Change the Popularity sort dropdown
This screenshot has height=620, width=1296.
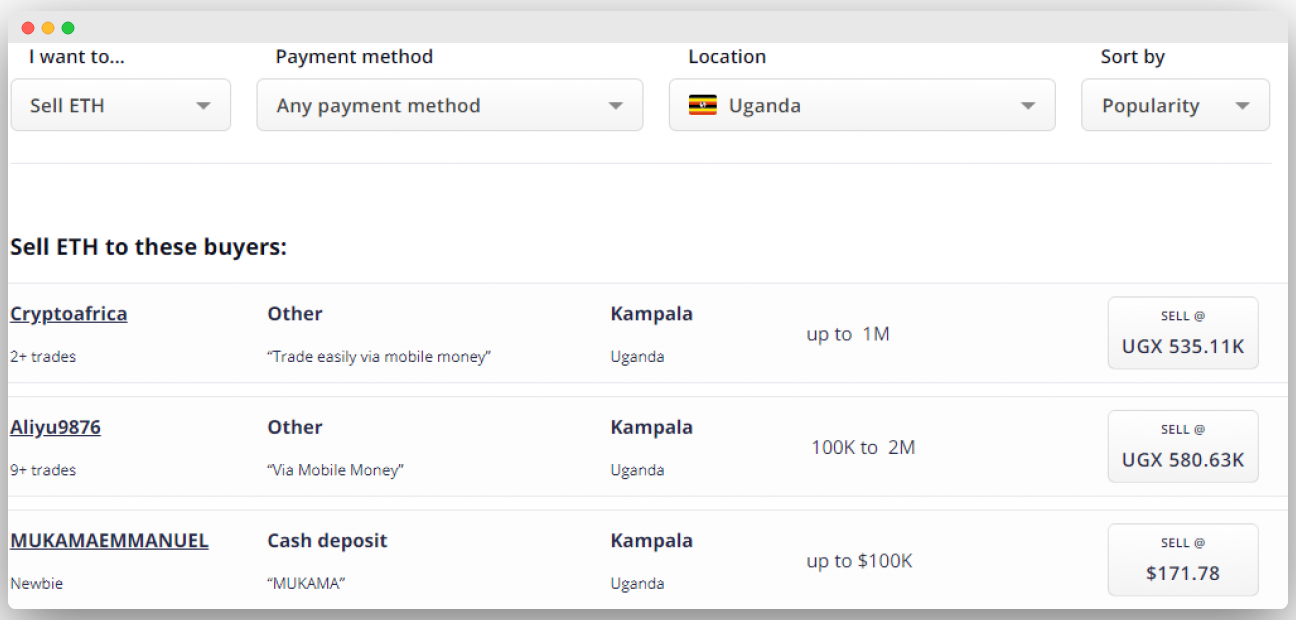pos(1175,105)
